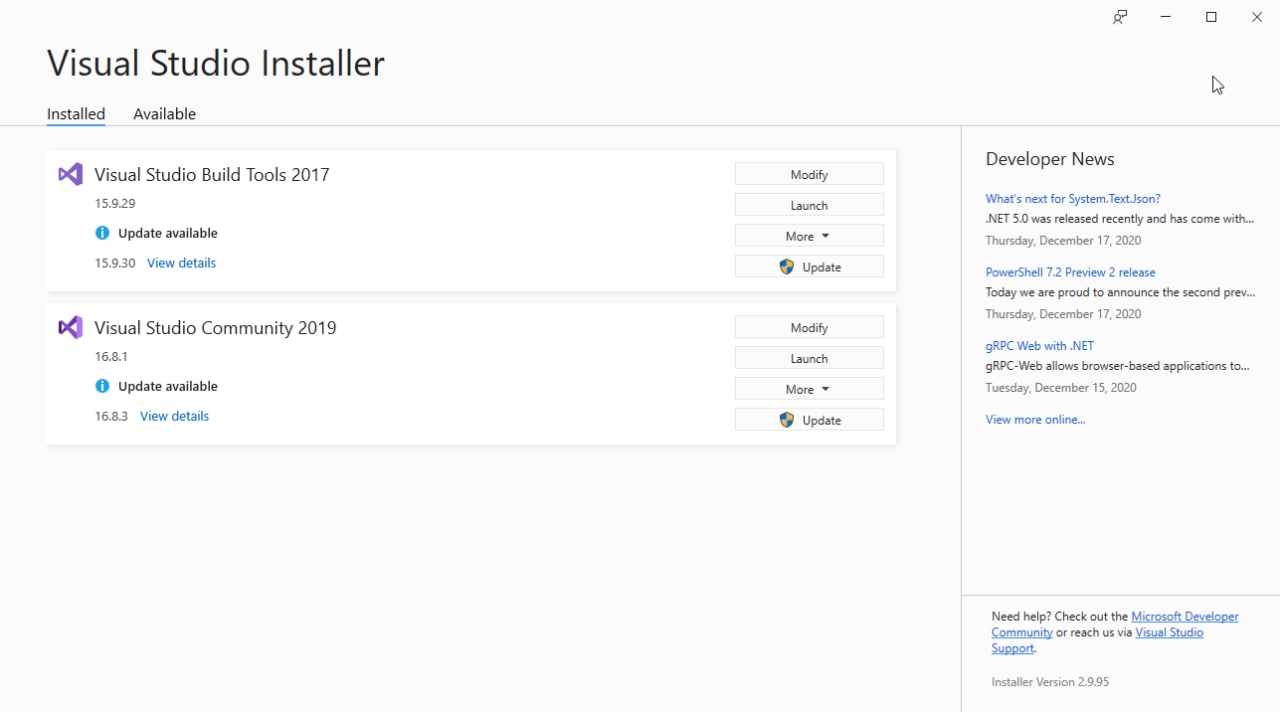Click the Visual Studio Installer heading
Screen dimensions: 1280x712
tap(216, 63)
